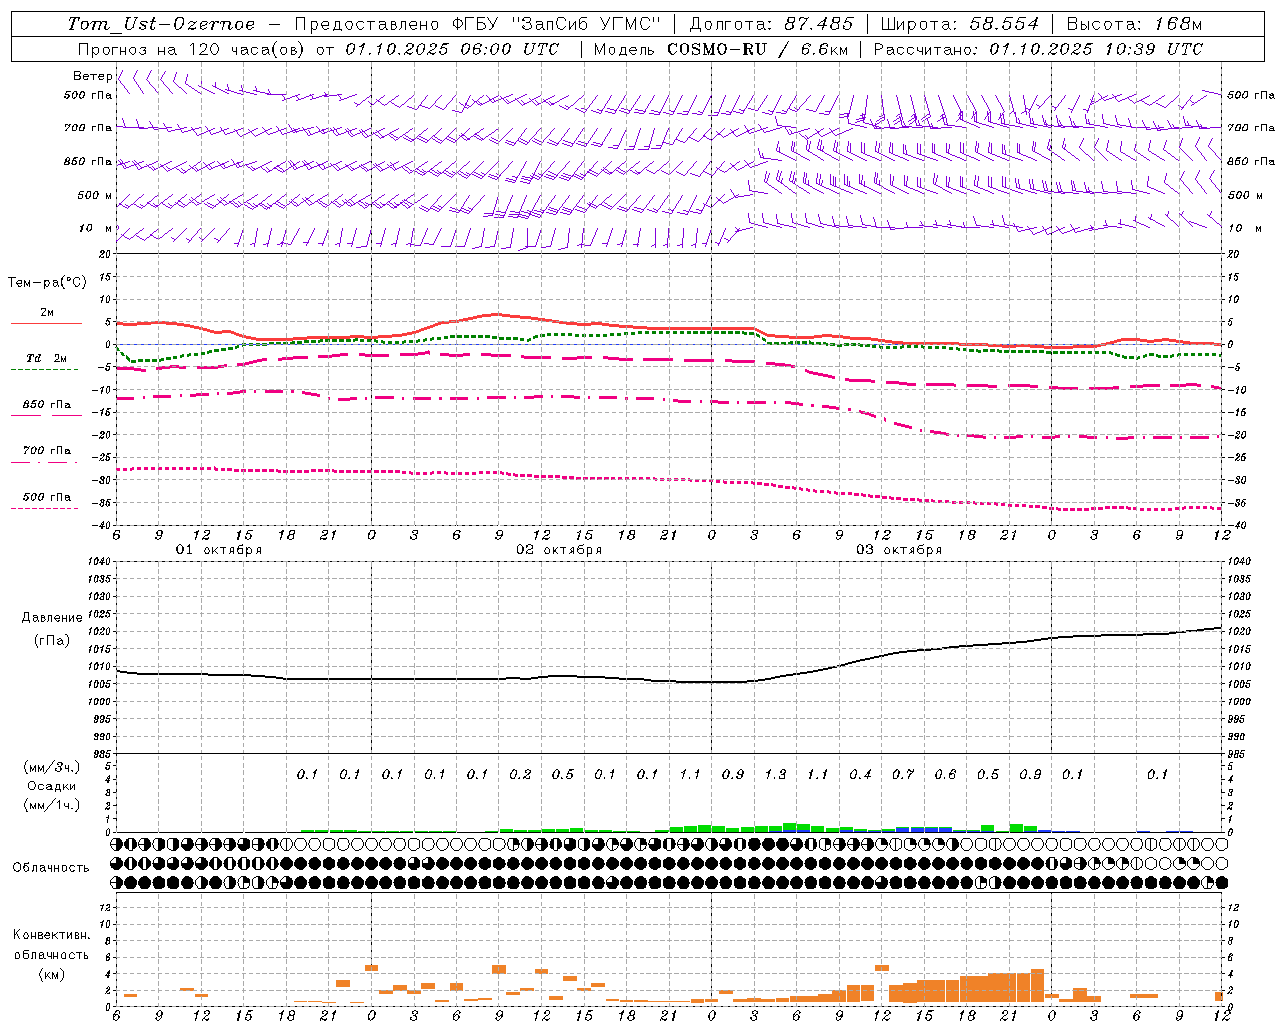The width and height of the screenshot is (1280, 1024).
Task: Select the latitude value Широта: 58.554
Action: pyautogui.click(x=959, y=24)
